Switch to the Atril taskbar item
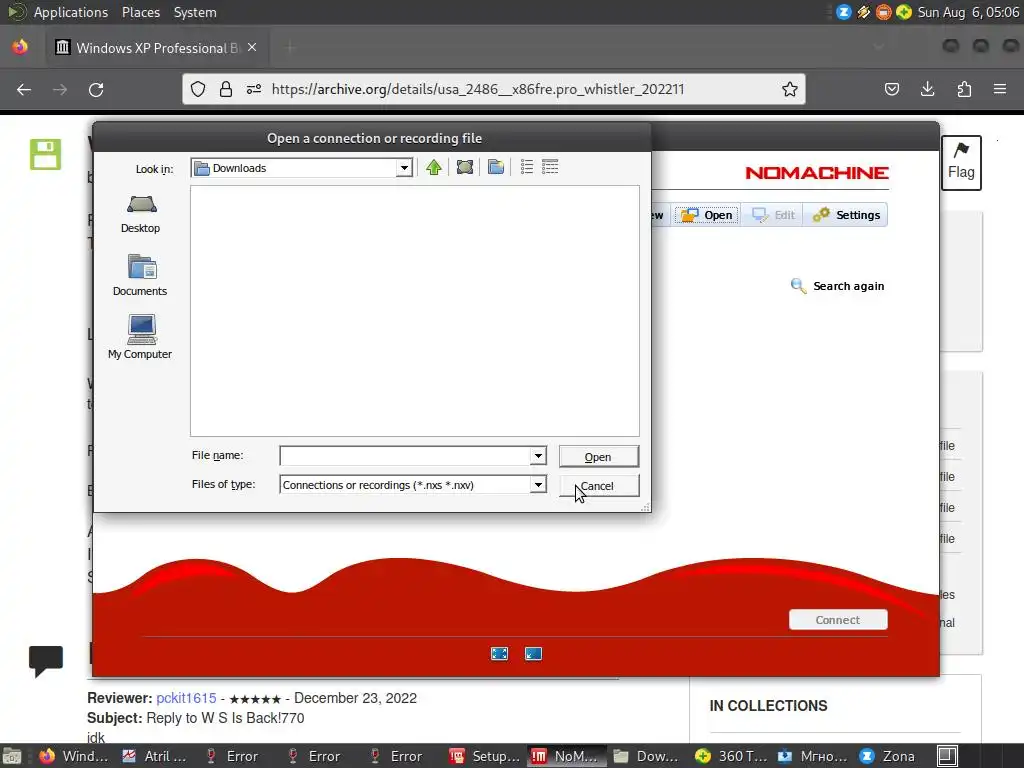Viewport: 1024px width, 768px height. tap(155, 756)
